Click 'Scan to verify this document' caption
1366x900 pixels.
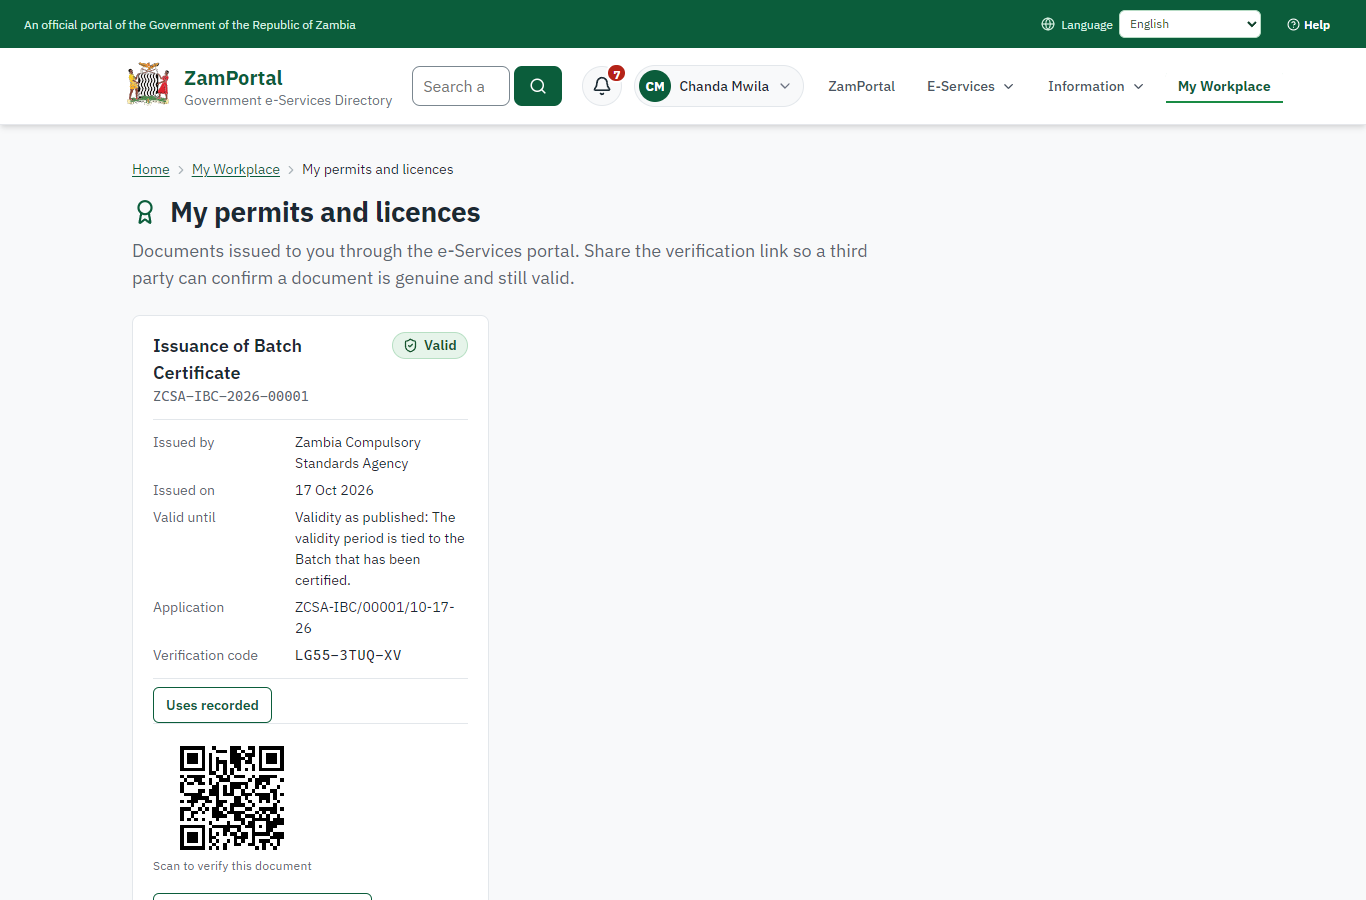pos(232,866)
